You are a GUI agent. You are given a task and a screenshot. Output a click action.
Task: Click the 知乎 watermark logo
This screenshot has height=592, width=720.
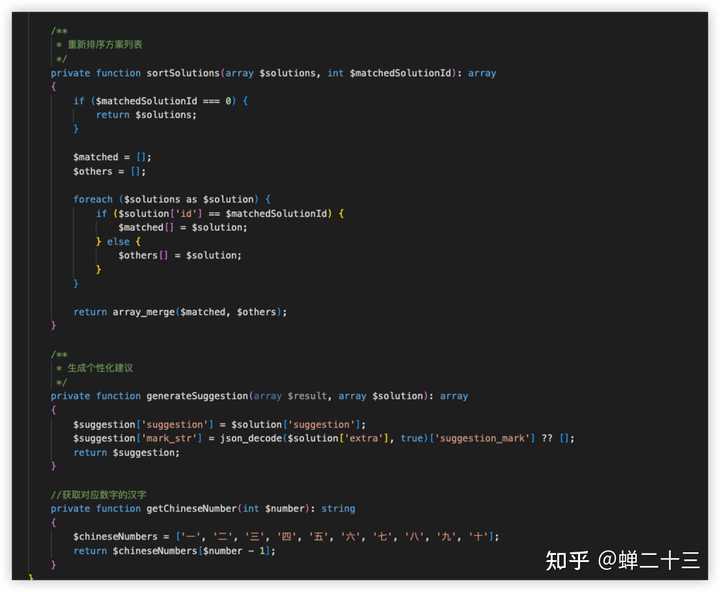(567, 561)
